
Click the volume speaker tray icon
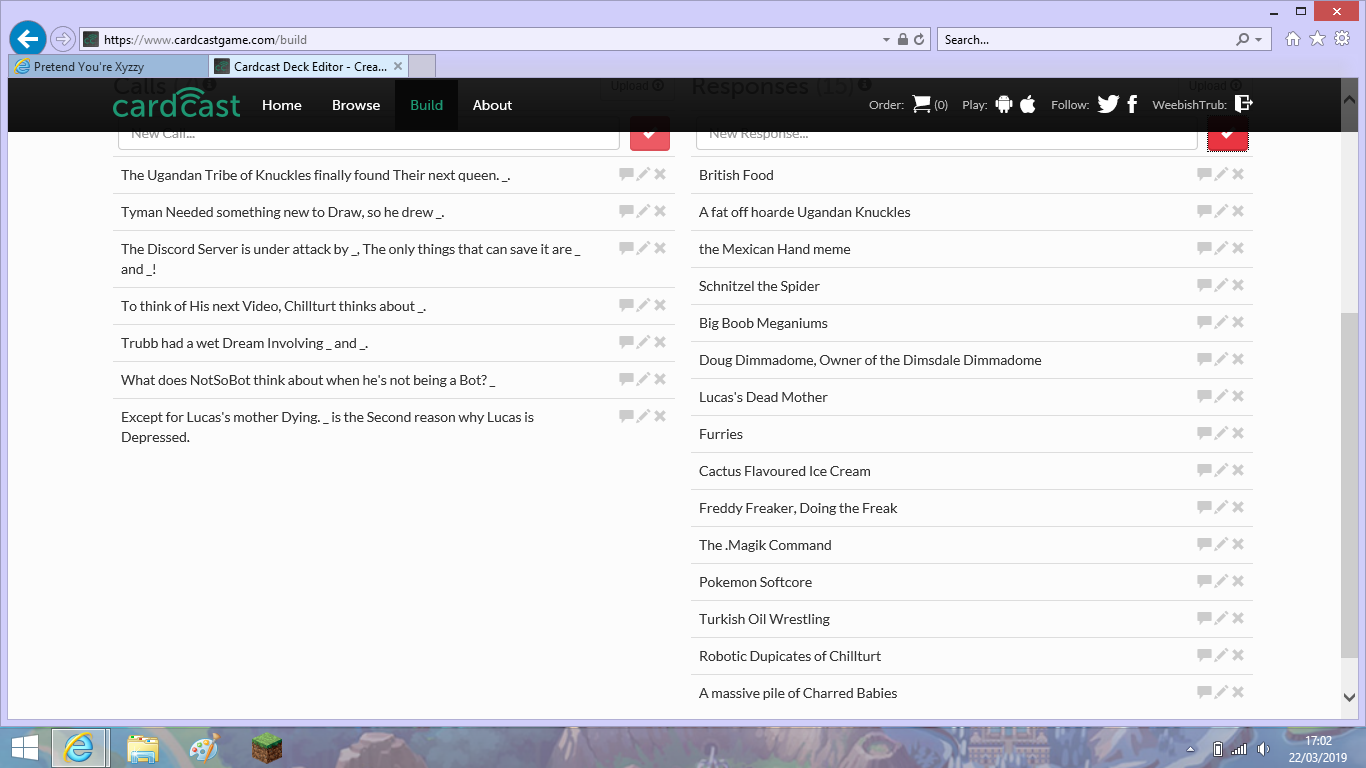pos(1263,749)
